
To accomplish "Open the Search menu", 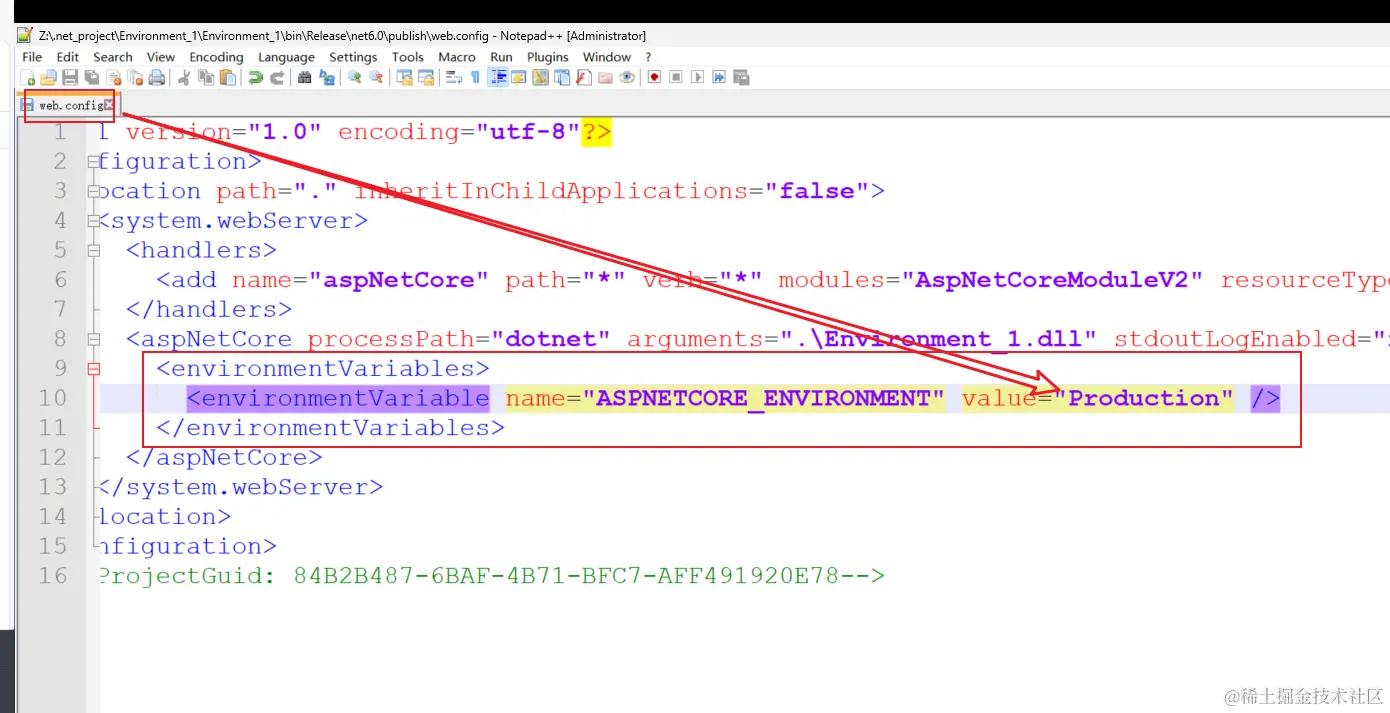I will (x=113, y=57).
